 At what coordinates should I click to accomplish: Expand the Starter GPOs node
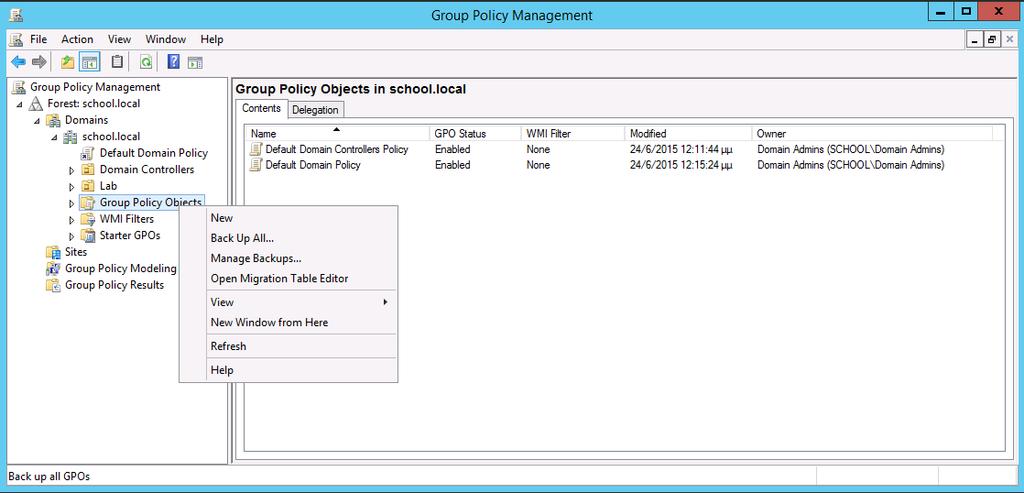click(x=72, y=236)
